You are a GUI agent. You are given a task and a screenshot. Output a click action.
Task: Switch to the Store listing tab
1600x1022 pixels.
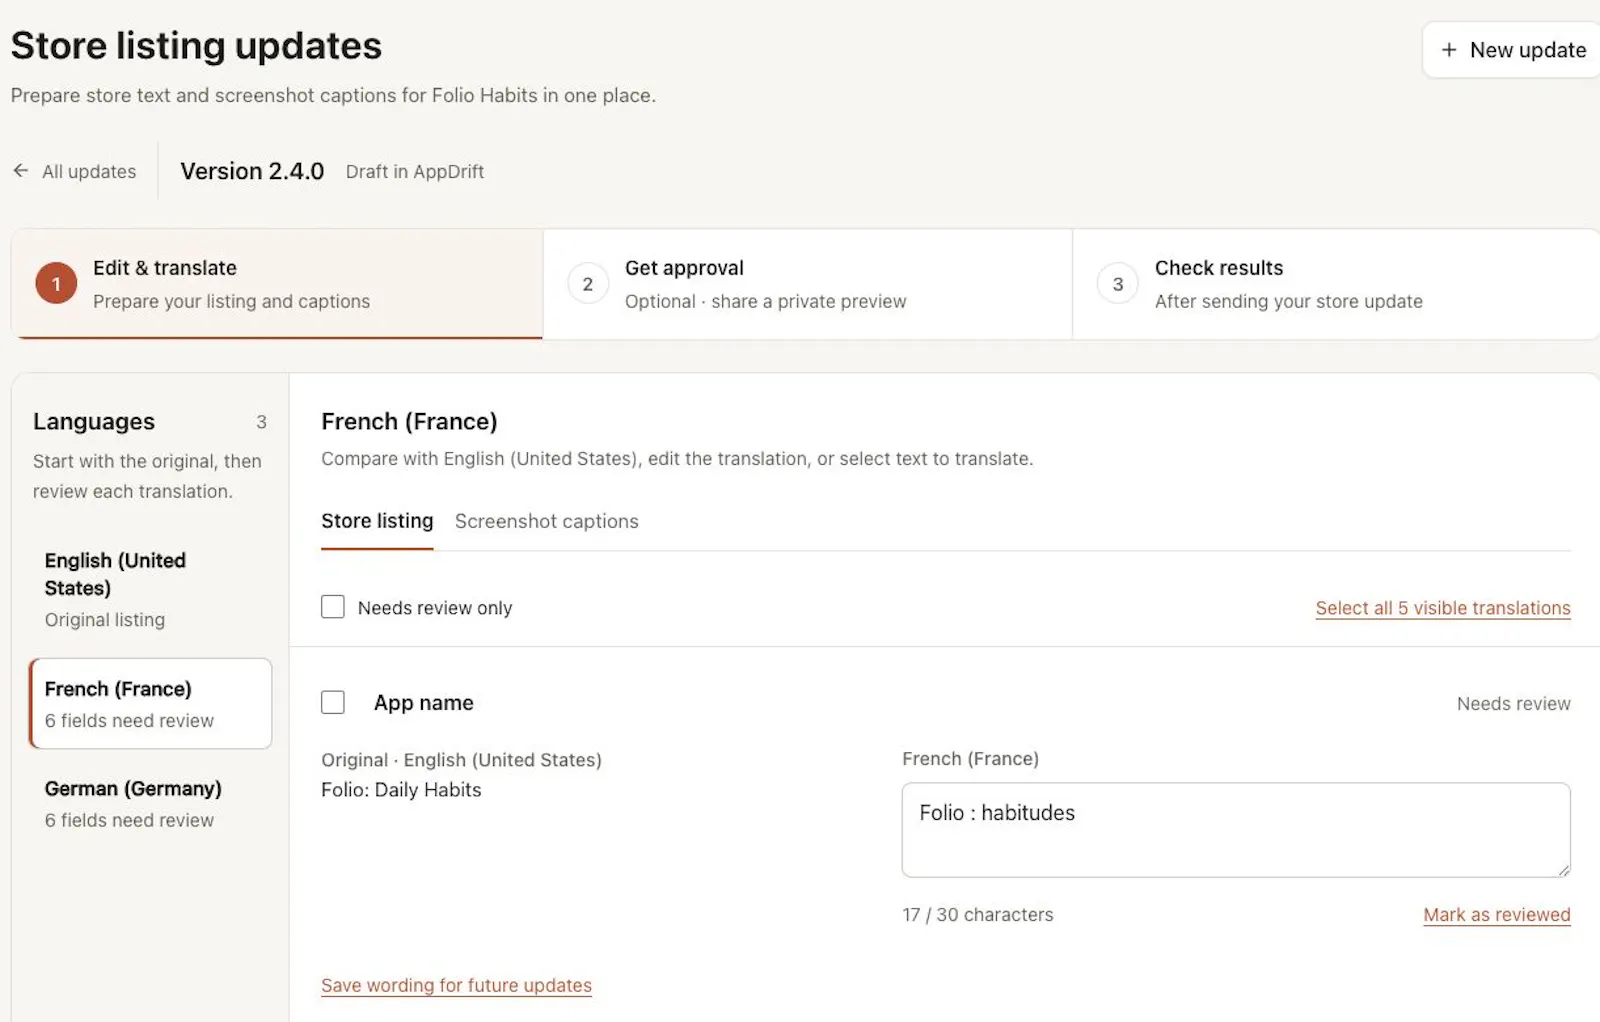click(x=377, y=521)
